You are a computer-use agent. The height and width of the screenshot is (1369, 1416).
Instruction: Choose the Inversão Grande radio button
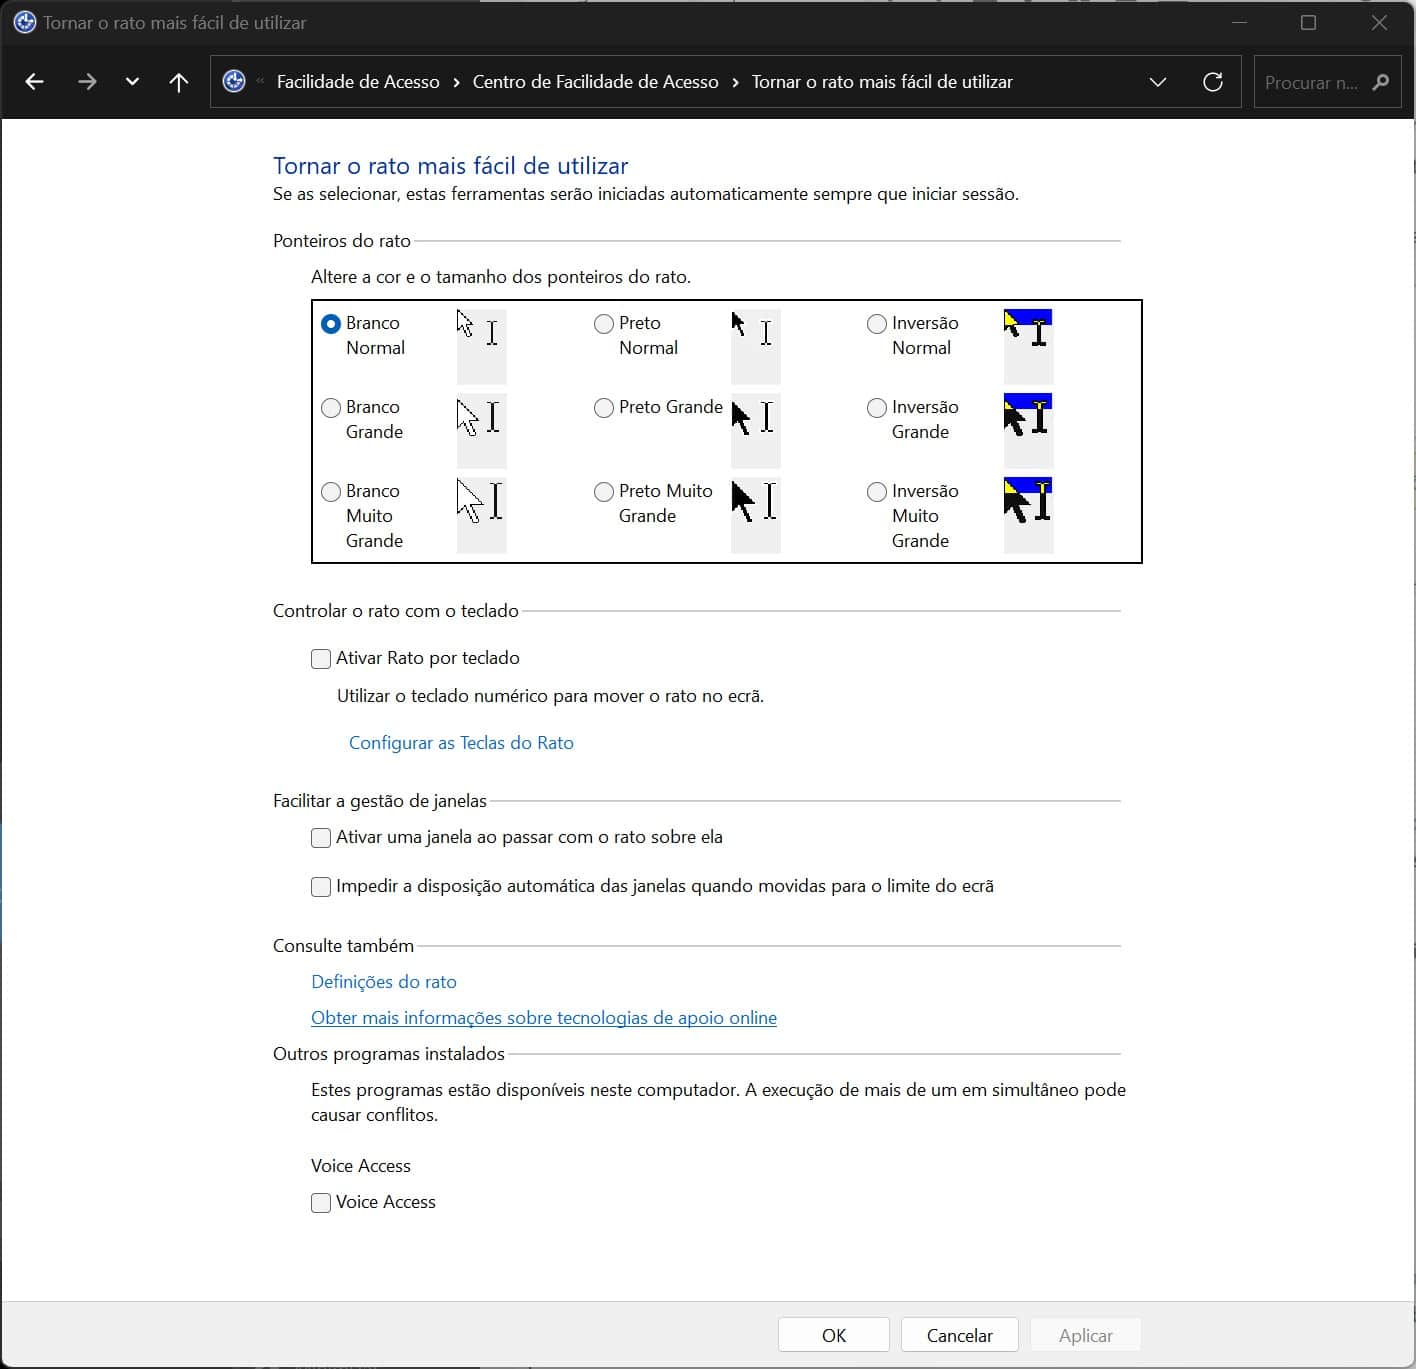coord(877,408)
